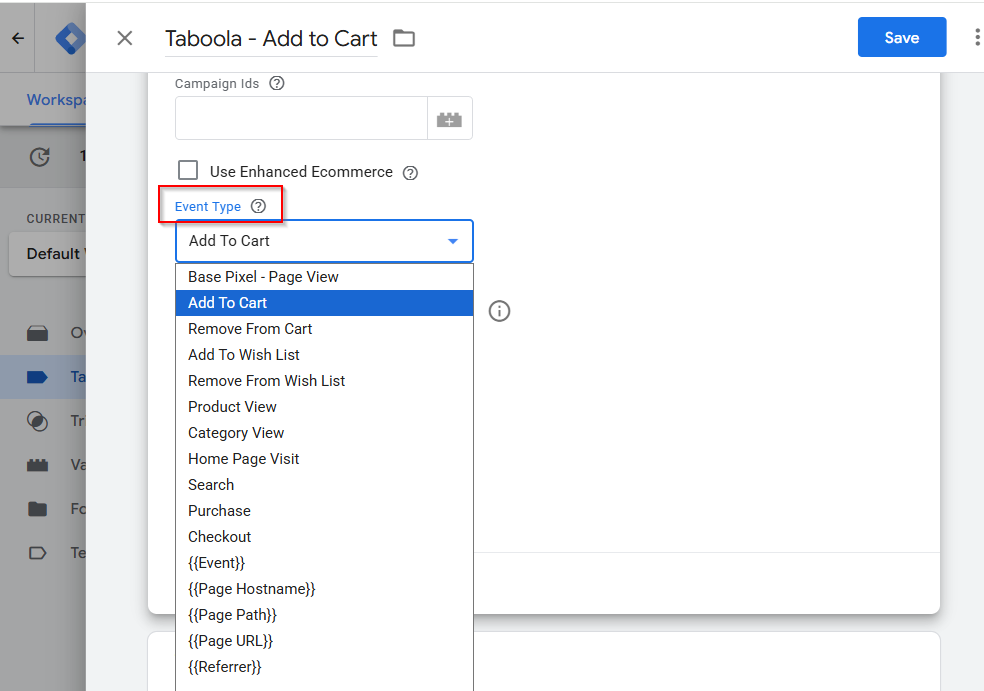Pick Product View from the event list
The image size is (984, 691).
click(x=324, y=407)
